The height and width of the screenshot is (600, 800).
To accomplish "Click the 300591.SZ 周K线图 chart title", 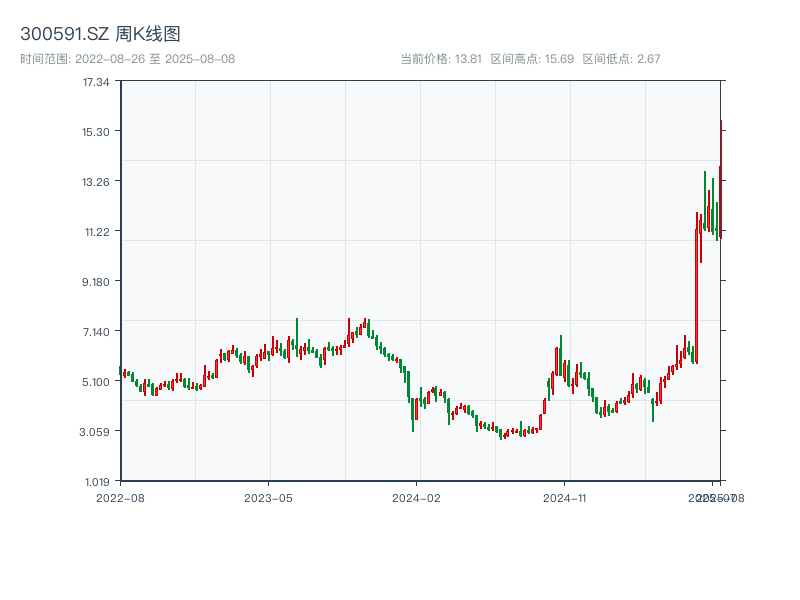I will 100,35.
